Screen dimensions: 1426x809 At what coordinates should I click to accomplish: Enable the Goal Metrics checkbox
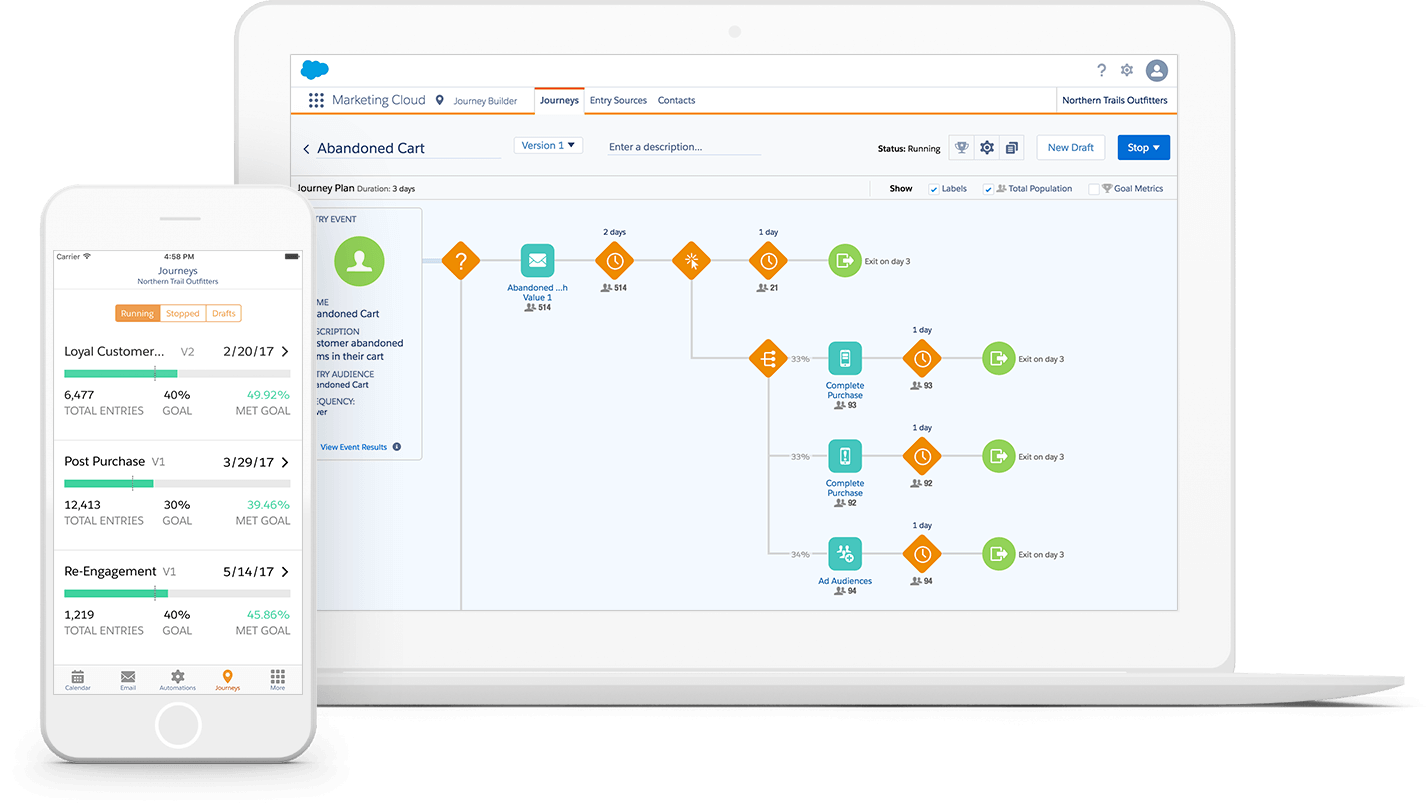click(1094, 189)
